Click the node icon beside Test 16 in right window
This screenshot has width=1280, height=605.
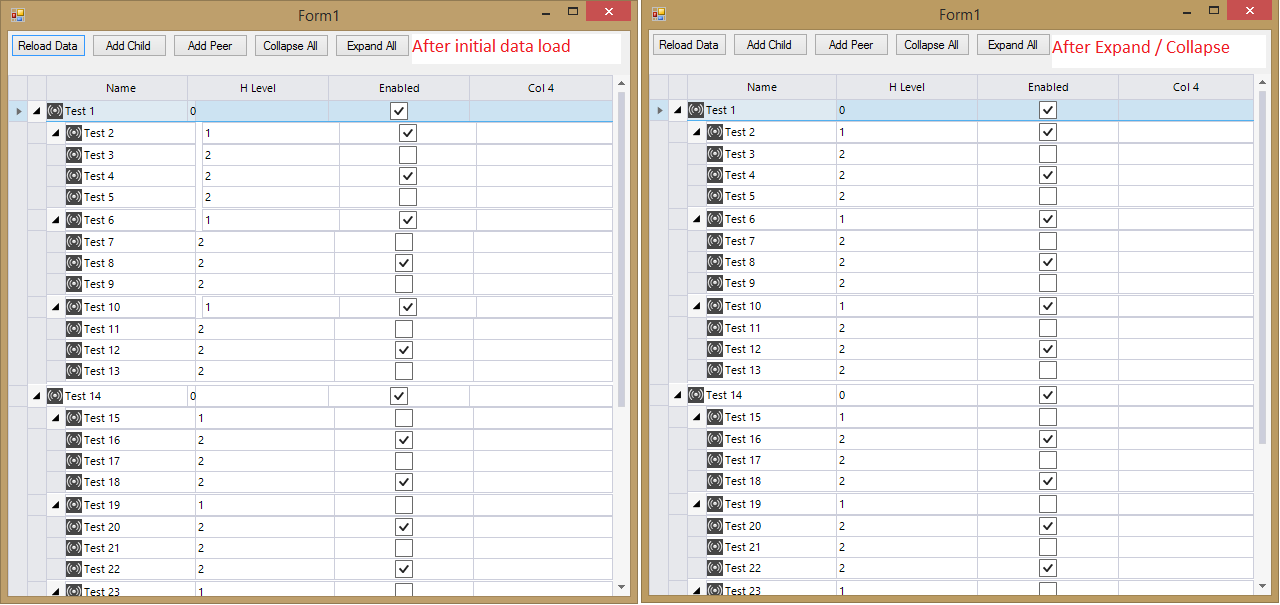click(x=715, y=439)
